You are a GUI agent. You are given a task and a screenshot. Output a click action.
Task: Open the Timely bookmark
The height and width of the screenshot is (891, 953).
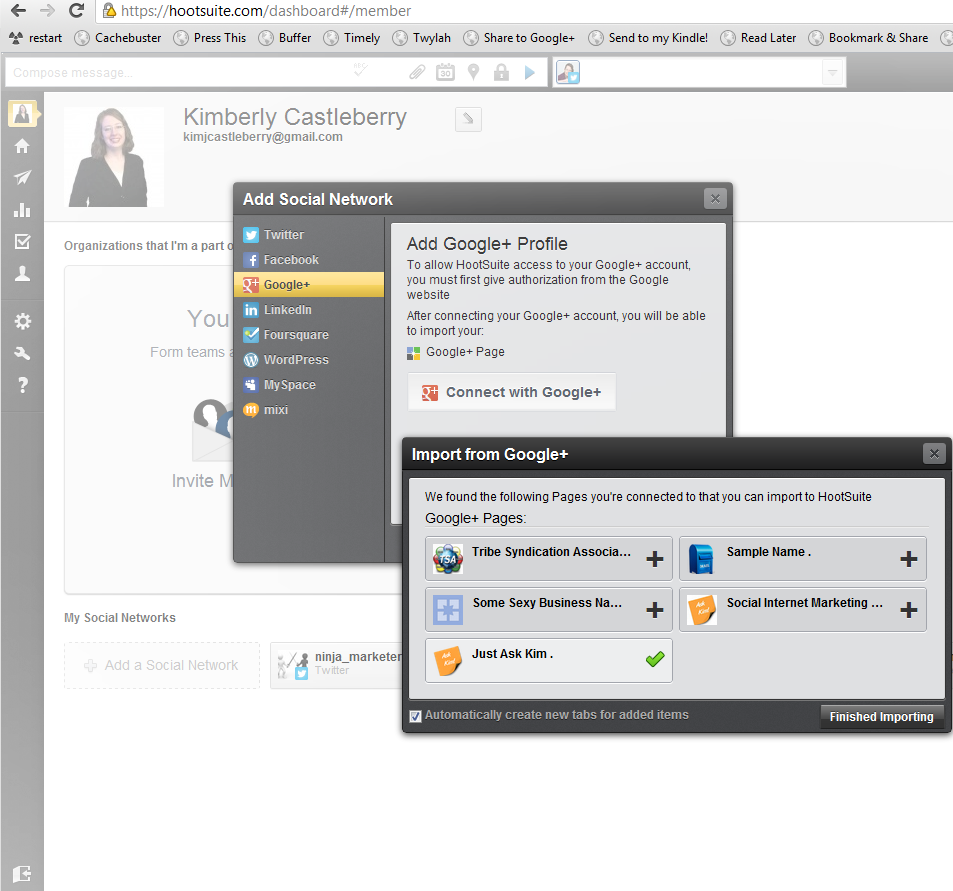click(x=352, y=38)
